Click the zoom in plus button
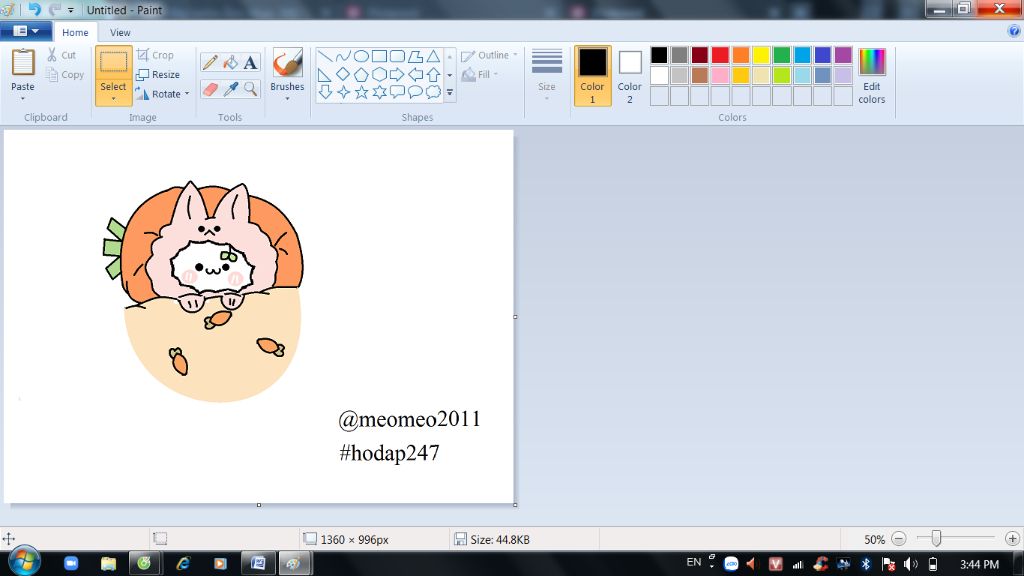Viewport: 1024px width, 576px height. tap(1012, 539)
